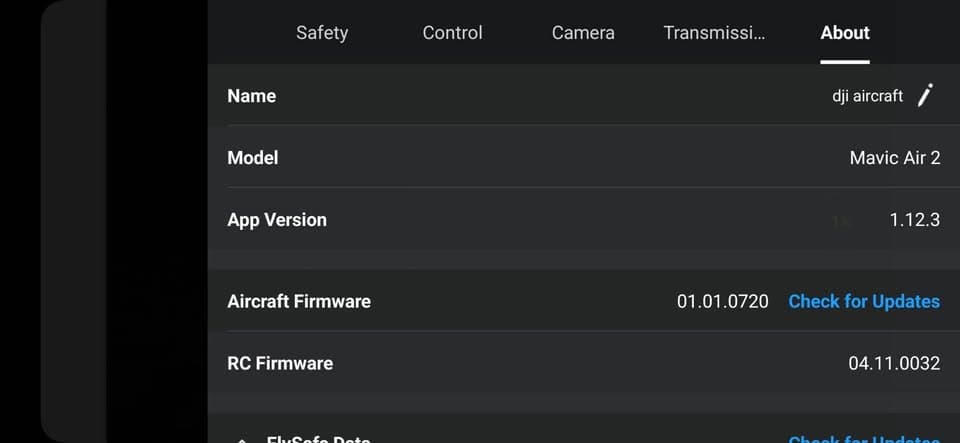Open the Safety tab
The image size is (960, 443).
[x=322, y=32]
